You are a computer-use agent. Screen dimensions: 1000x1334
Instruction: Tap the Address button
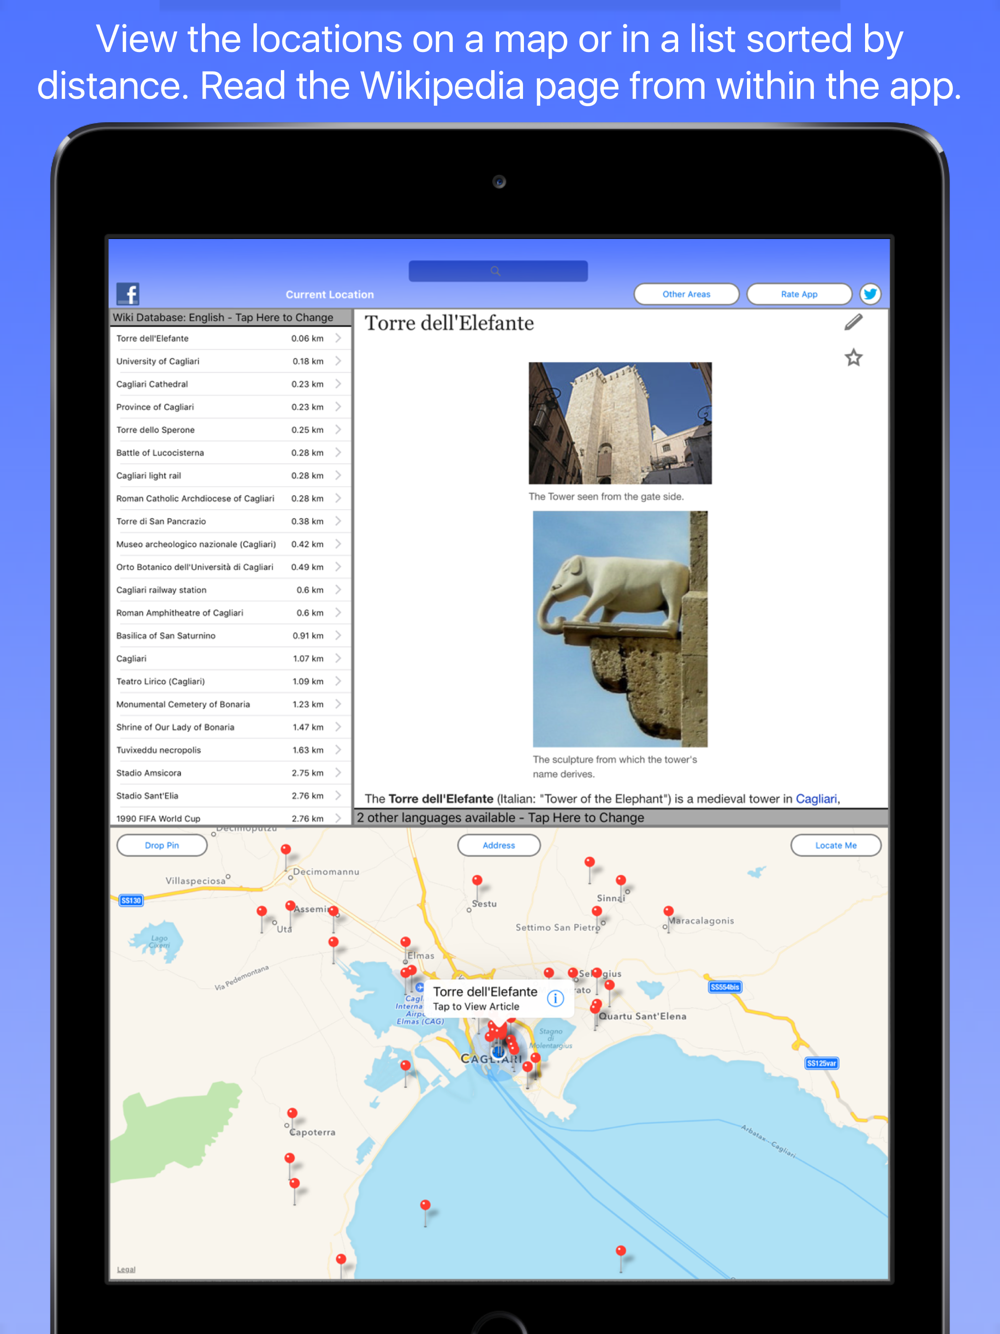click(x=499, y=845)
